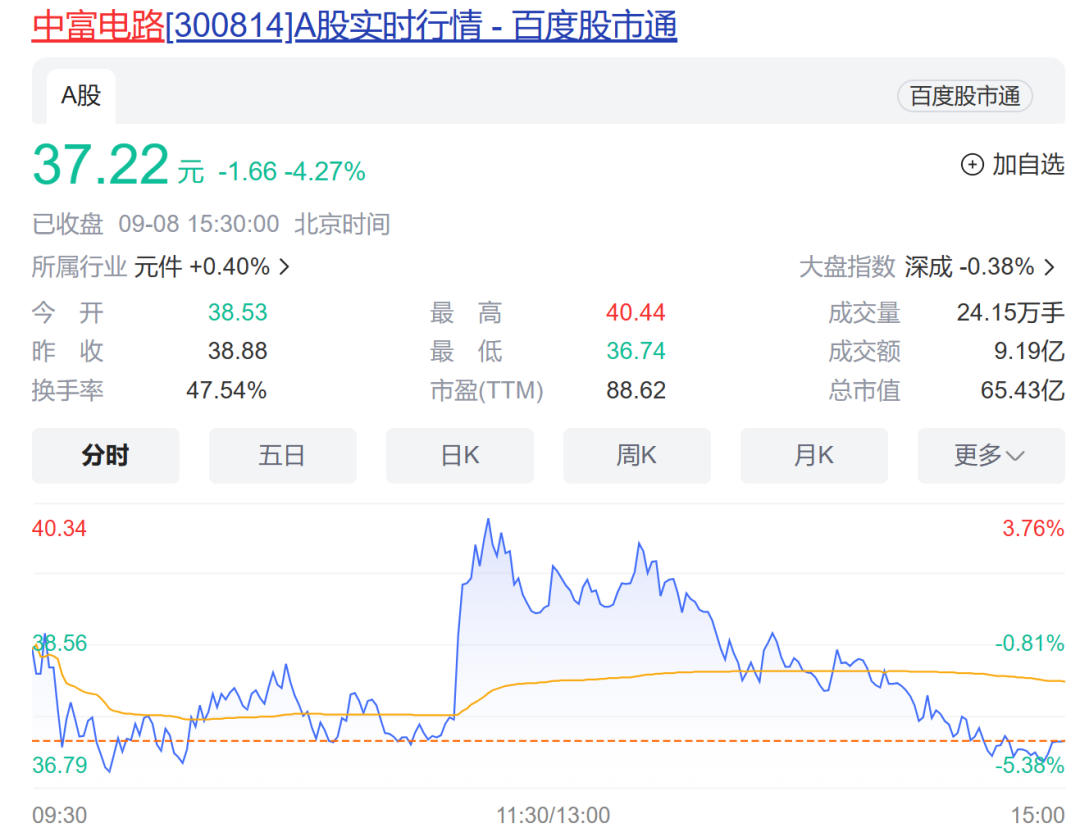This screenshot has width=1080, height=837.
Task: Open the 深成 -0.38% index link
Action: (969, 267)
